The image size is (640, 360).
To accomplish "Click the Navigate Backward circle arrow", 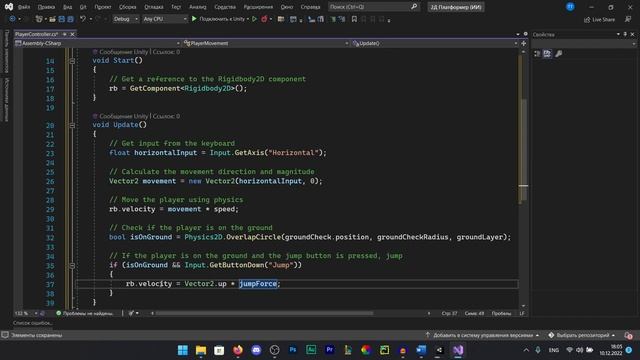I will [12, 19].
